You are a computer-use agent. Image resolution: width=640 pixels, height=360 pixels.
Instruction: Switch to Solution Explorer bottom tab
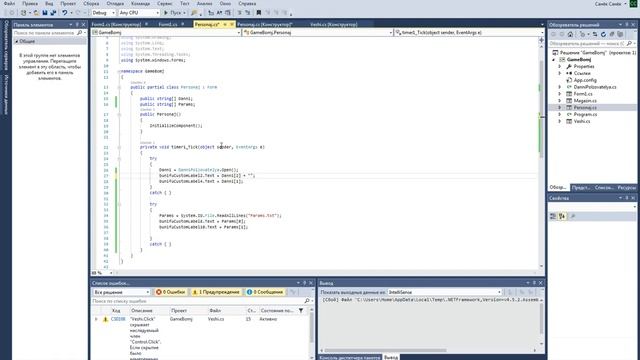558,187
